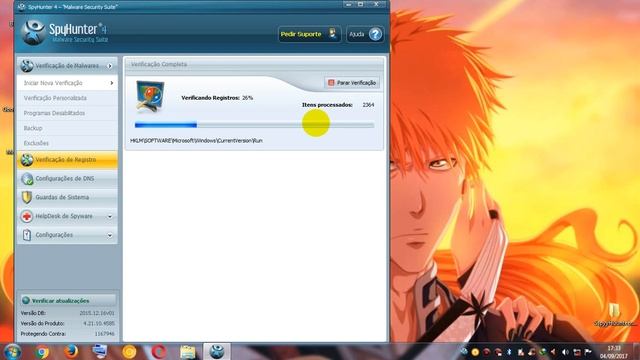The height and width of the screenshot is (360, 640).
Task: Click the Guardas de Sistema shield icon
Action: 27,198
